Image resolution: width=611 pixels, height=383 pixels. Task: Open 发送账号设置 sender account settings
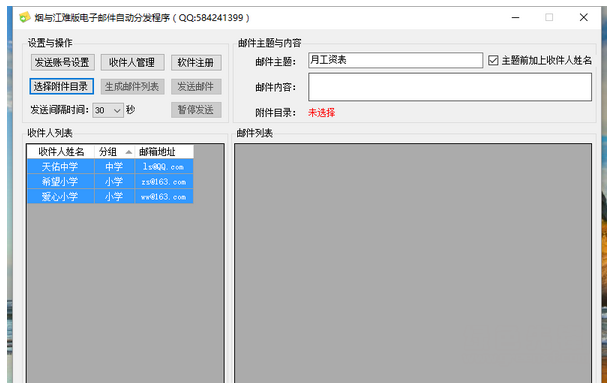pyautogui.click(x=62, y=62)
